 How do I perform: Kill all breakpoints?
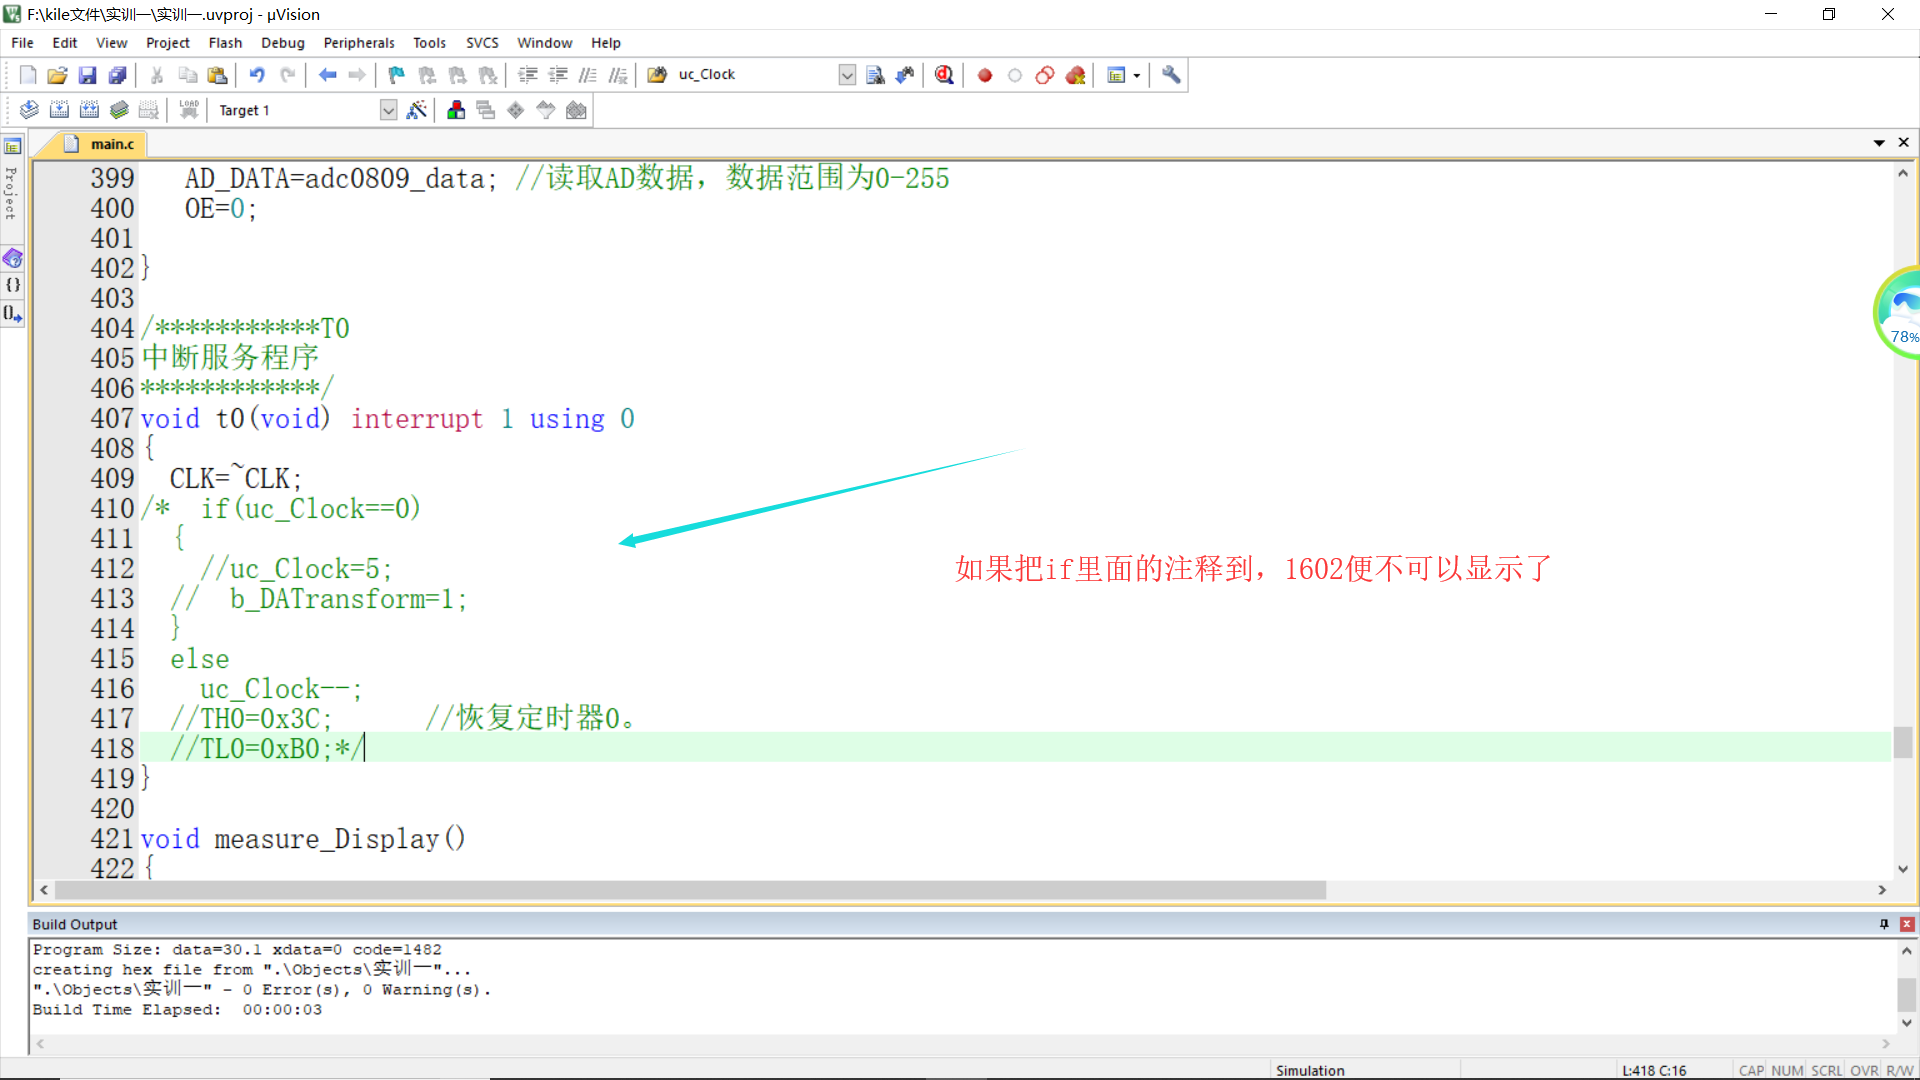1075,75
